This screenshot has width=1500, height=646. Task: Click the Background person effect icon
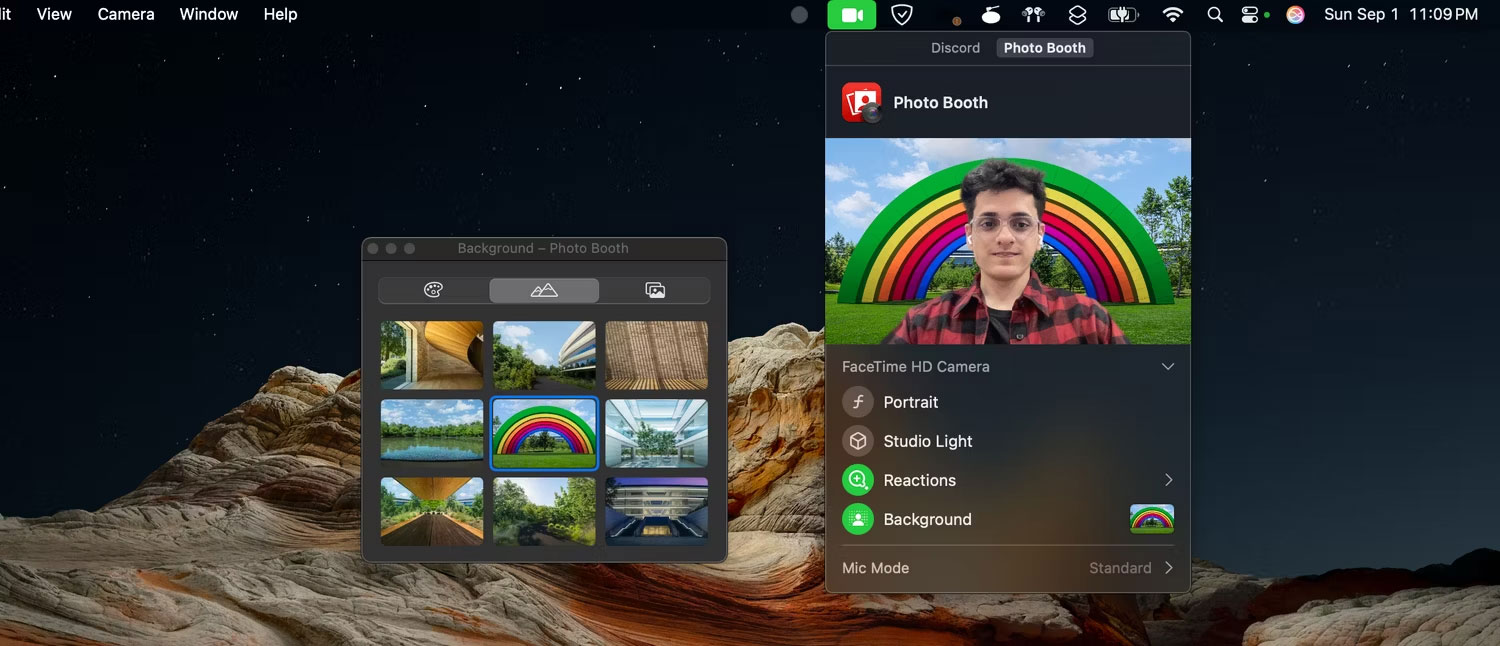coord(857,519)
